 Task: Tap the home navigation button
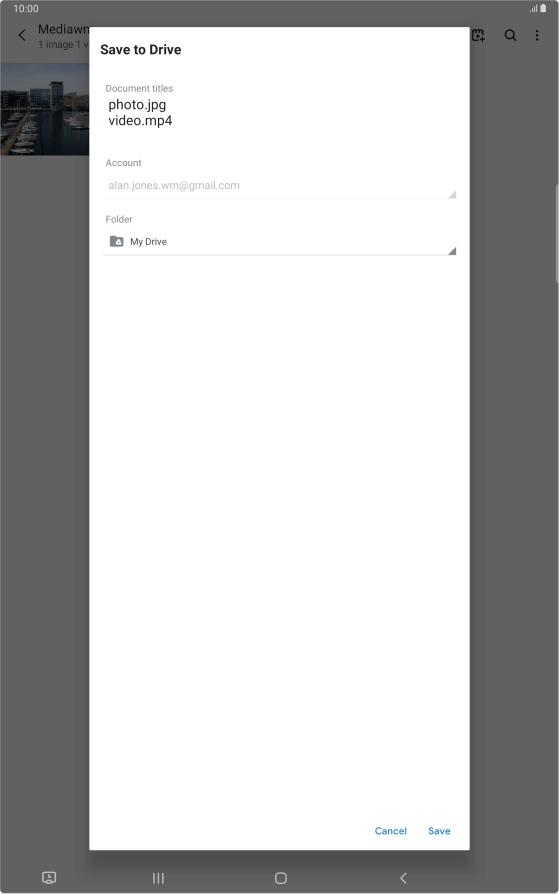[x=281, y=878]
